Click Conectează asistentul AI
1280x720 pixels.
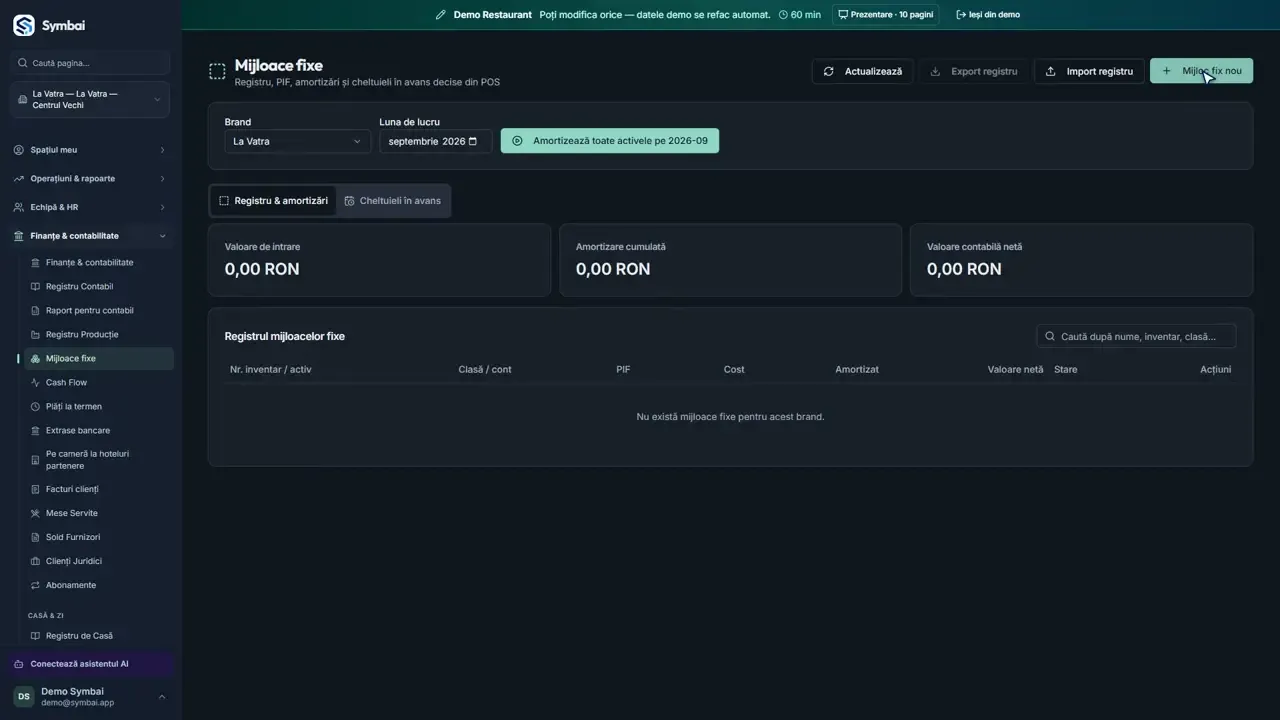pos(90,664)
